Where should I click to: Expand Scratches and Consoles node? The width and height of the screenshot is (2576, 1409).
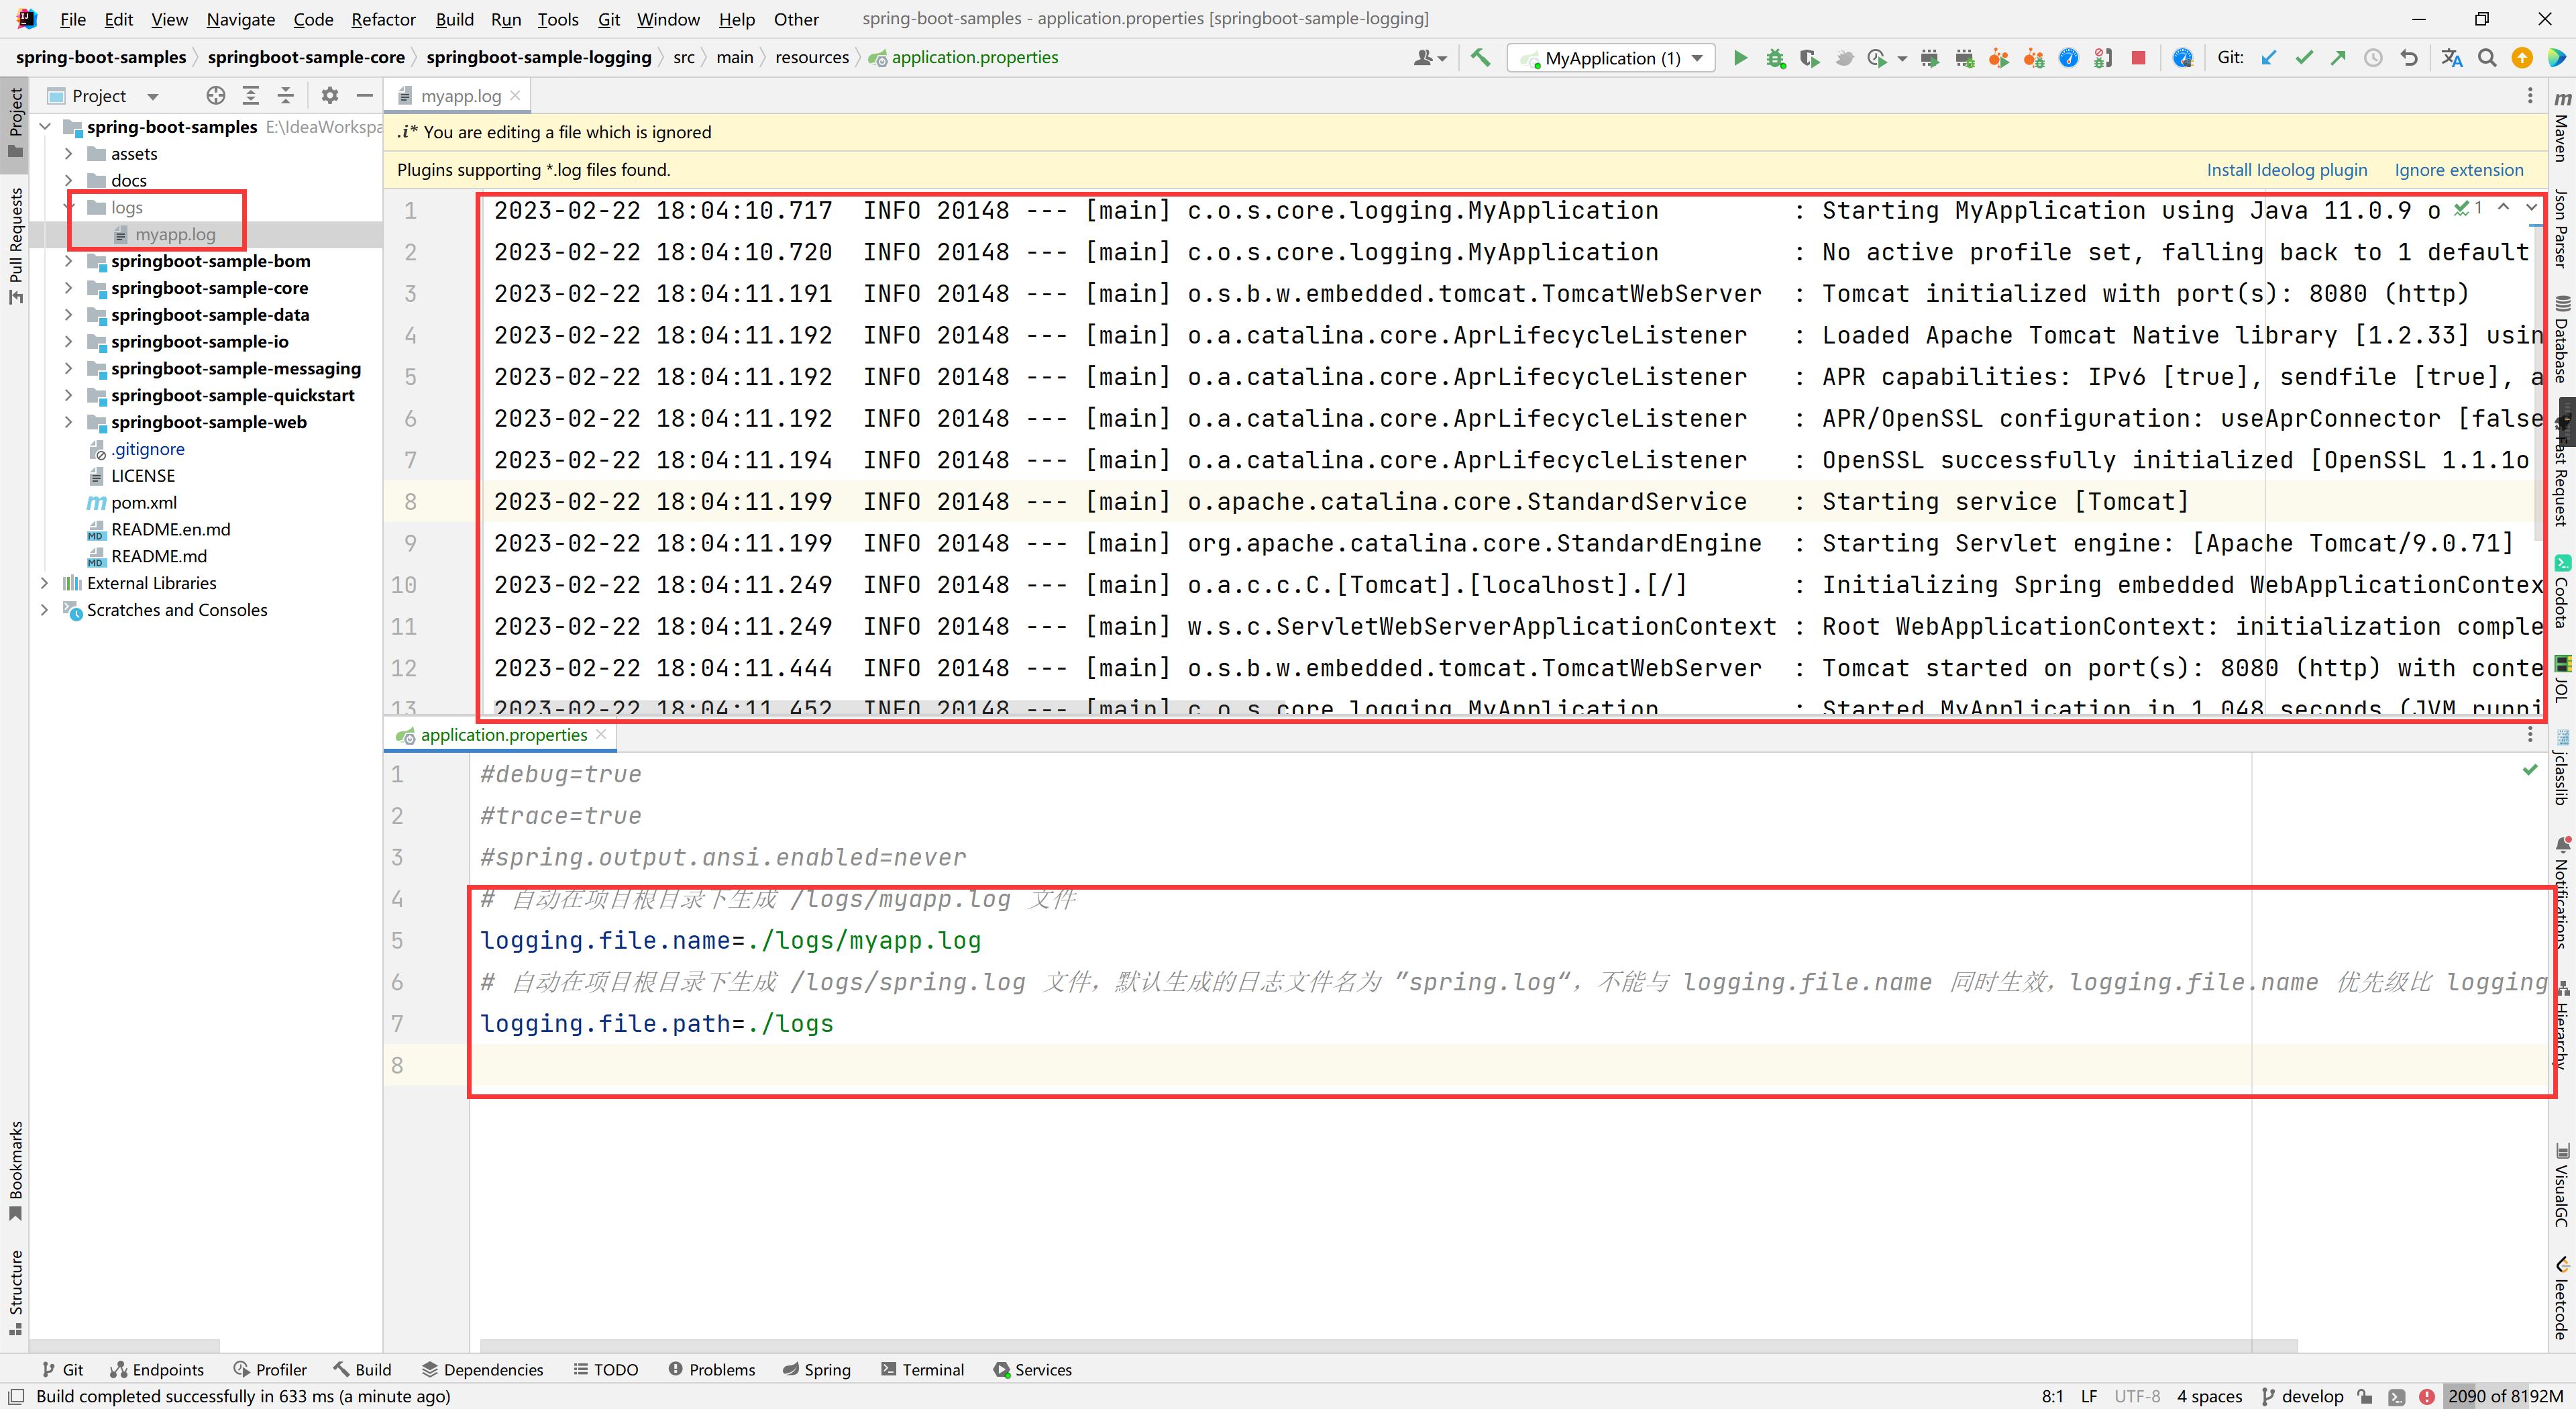tap(44, 610)
